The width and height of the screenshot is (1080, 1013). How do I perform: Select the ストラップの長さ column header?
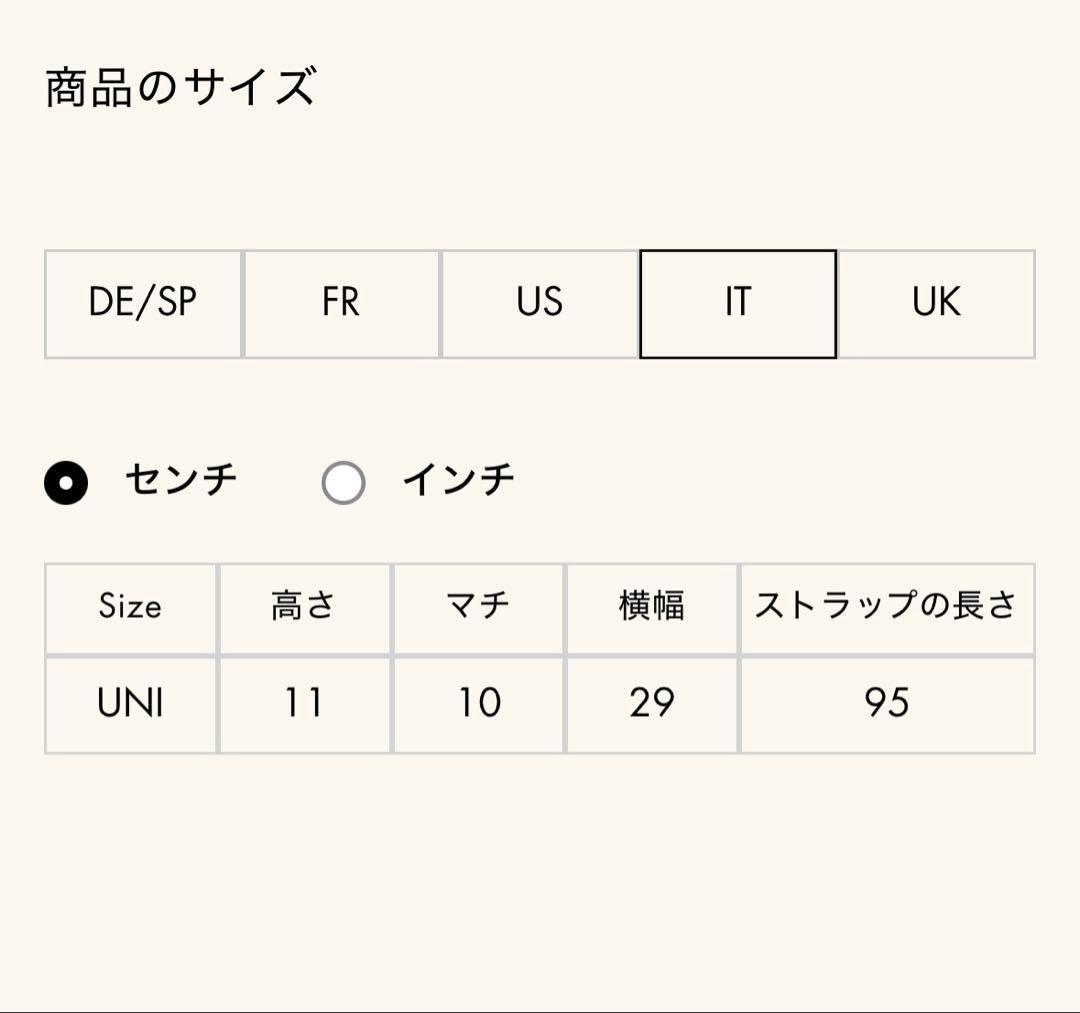click(x=888, y=606)
